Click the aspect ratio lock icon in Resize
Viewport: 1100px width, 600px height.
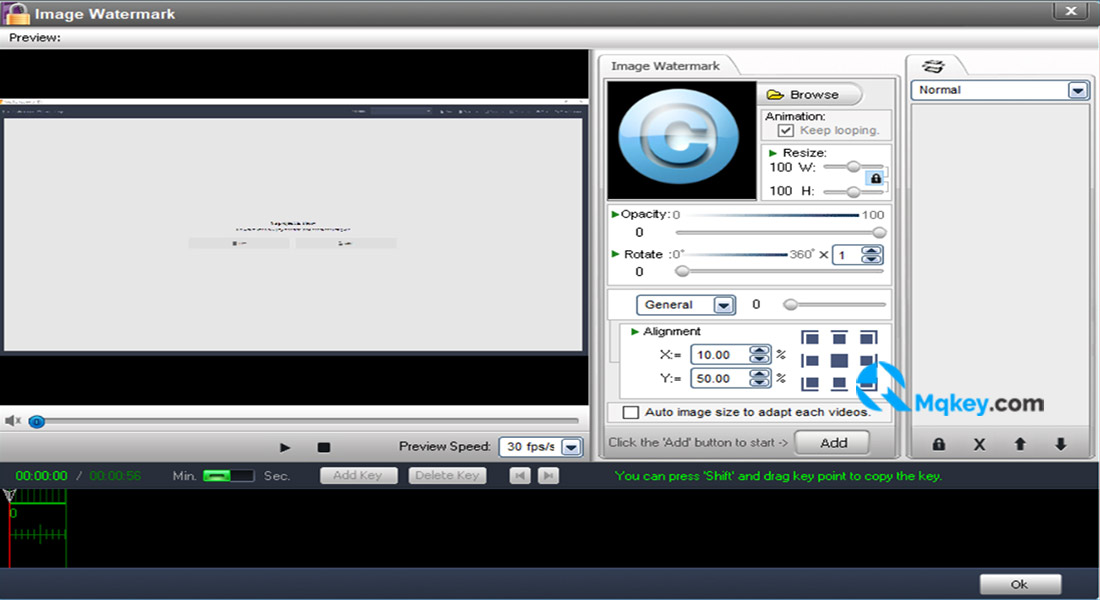(876, 178)
